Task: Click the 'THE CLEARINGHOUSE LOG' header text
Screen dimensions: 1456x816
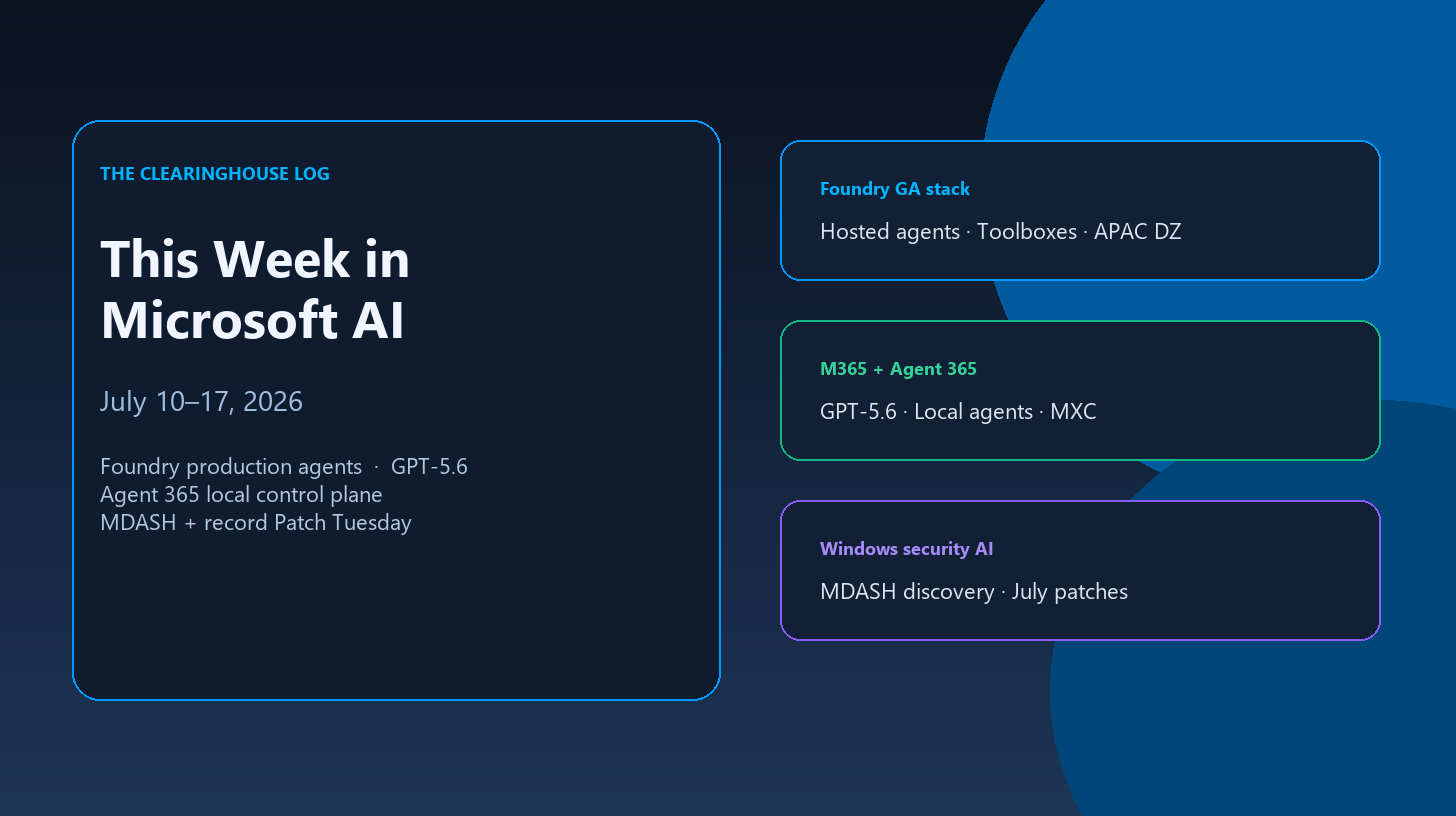Action: coord(215,174)
